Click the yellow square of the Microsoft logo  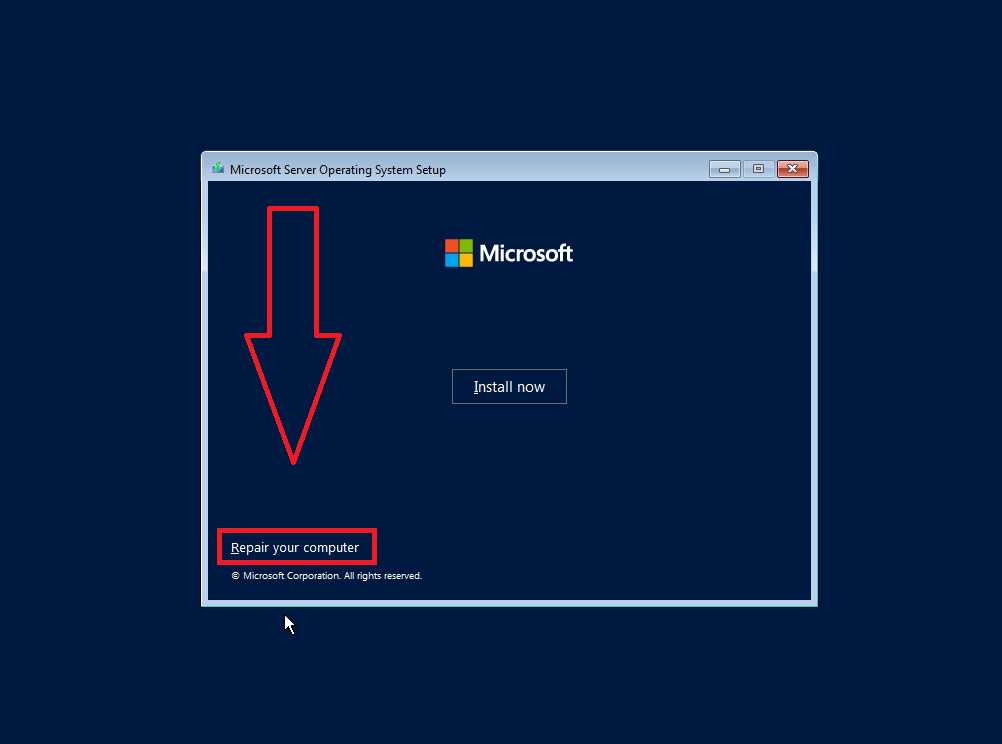(x=466, y=260)
